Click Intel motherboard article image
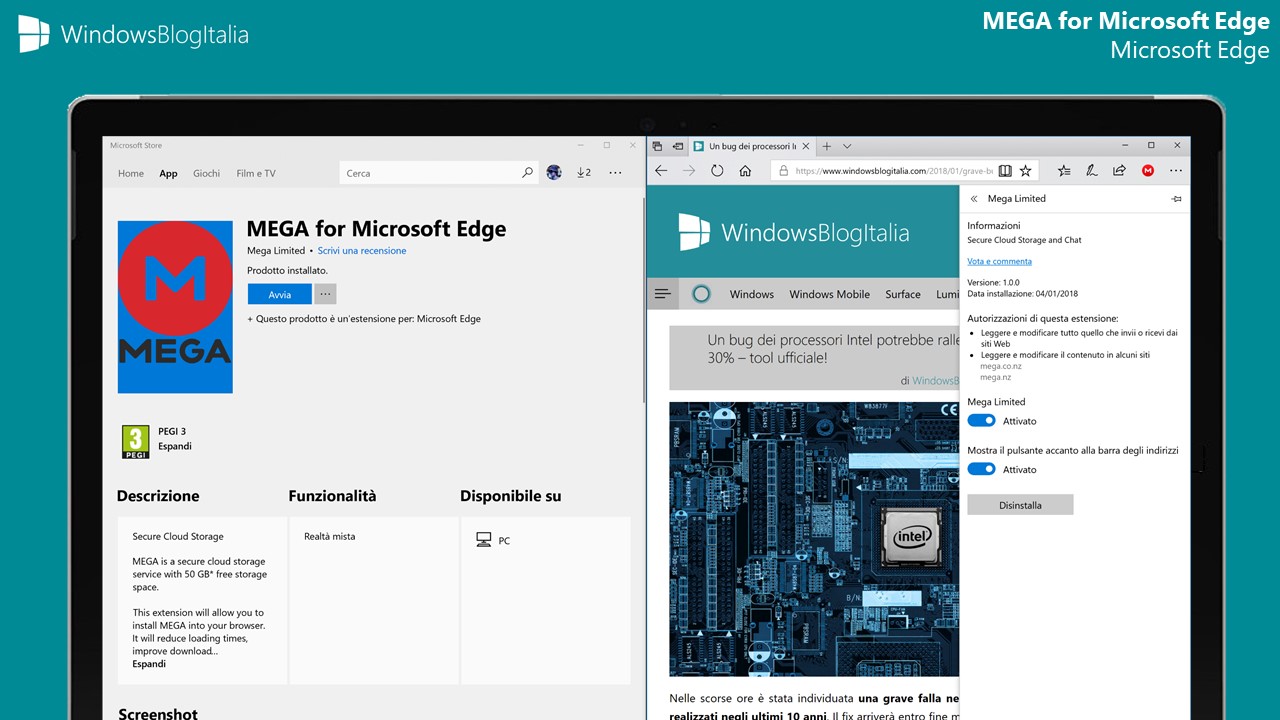This screenshot has height=720, width=1280. [814, 539]
